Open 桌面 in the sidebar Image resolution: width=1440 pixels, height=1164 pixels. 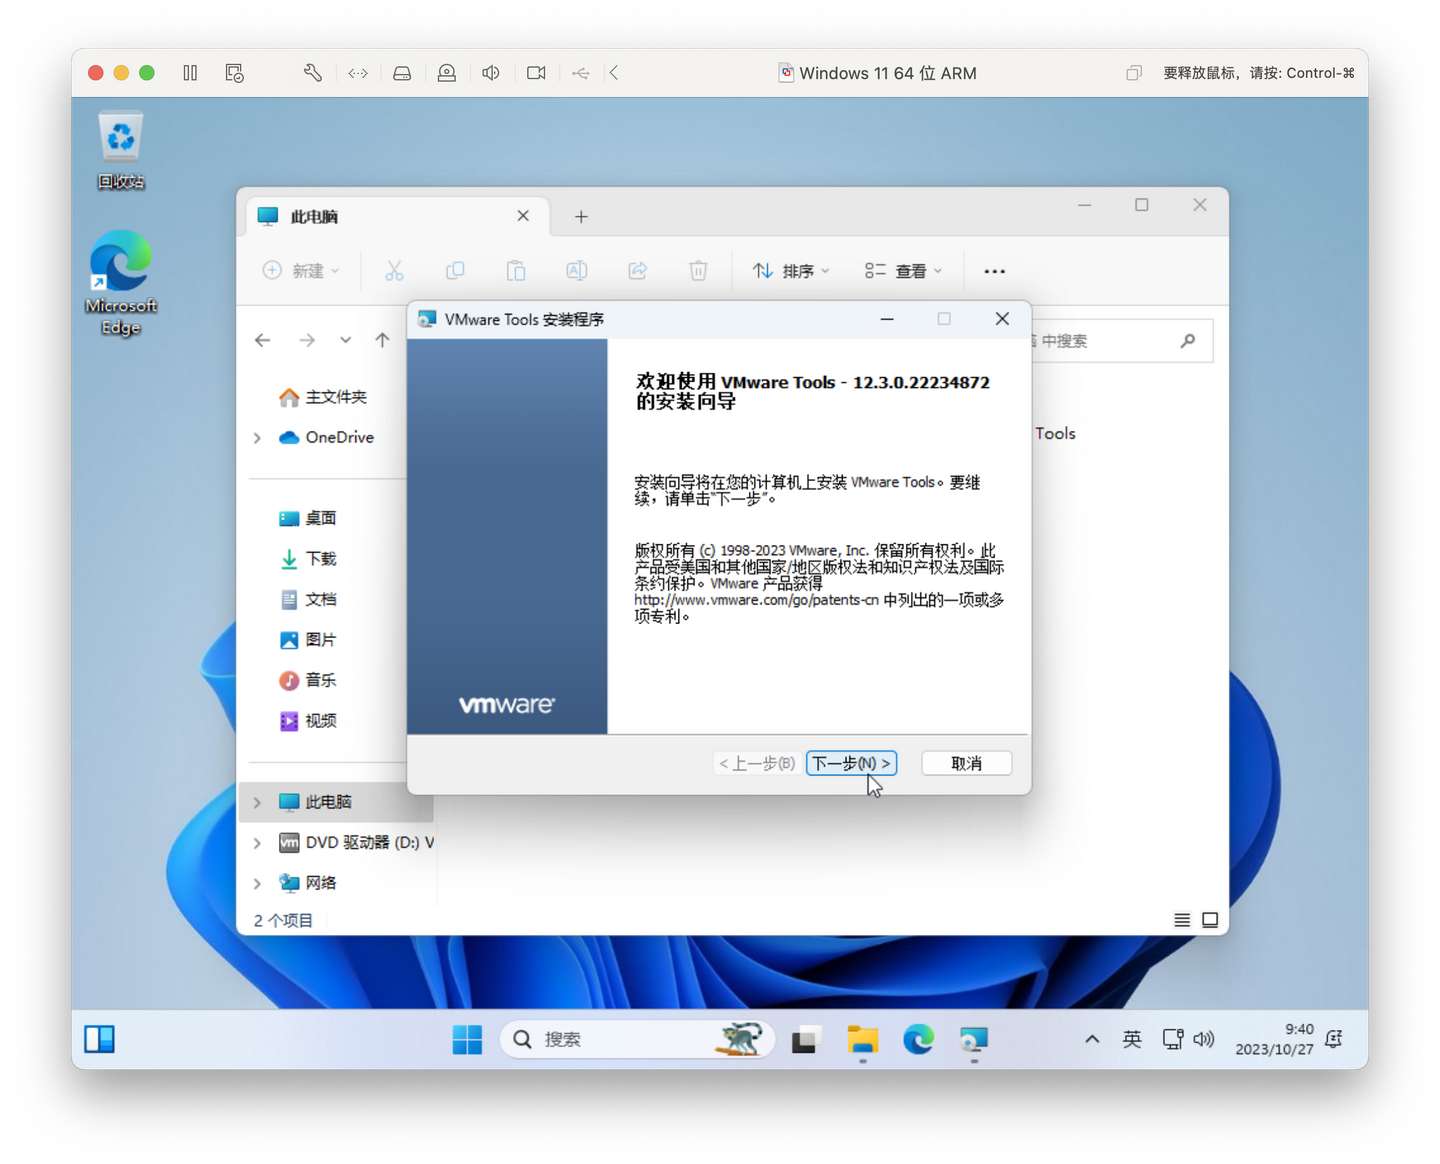(x=308, y=518)
